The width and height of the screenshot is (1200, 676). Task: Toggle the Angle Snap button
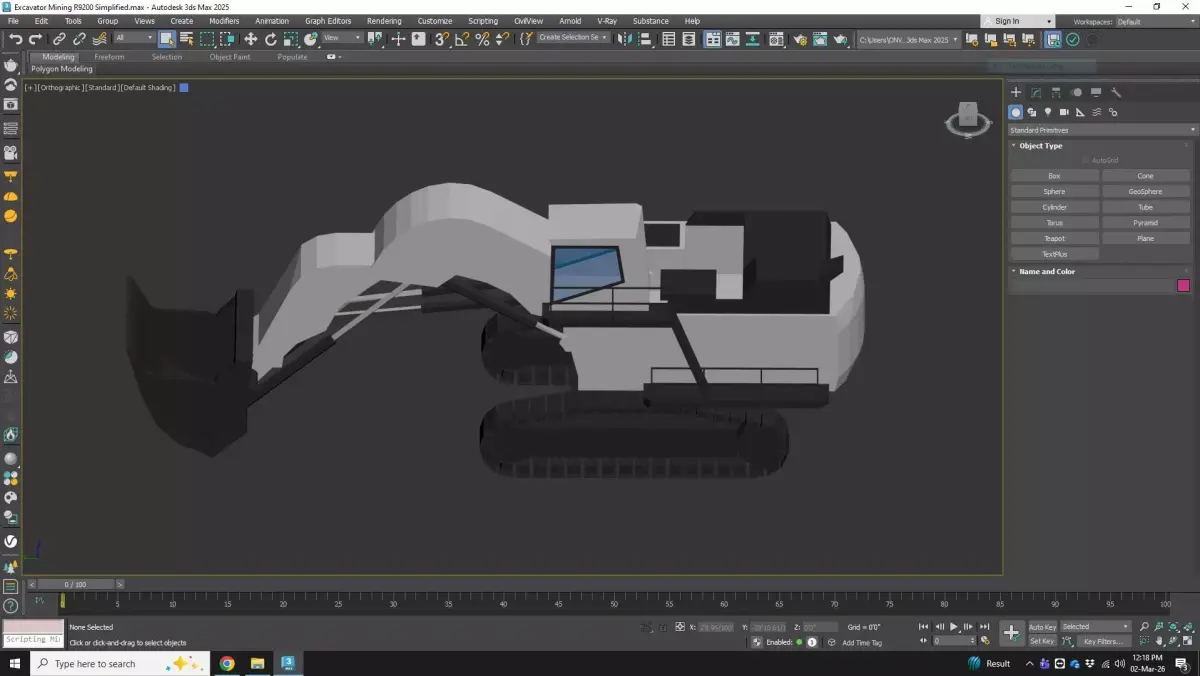[462, 39]
